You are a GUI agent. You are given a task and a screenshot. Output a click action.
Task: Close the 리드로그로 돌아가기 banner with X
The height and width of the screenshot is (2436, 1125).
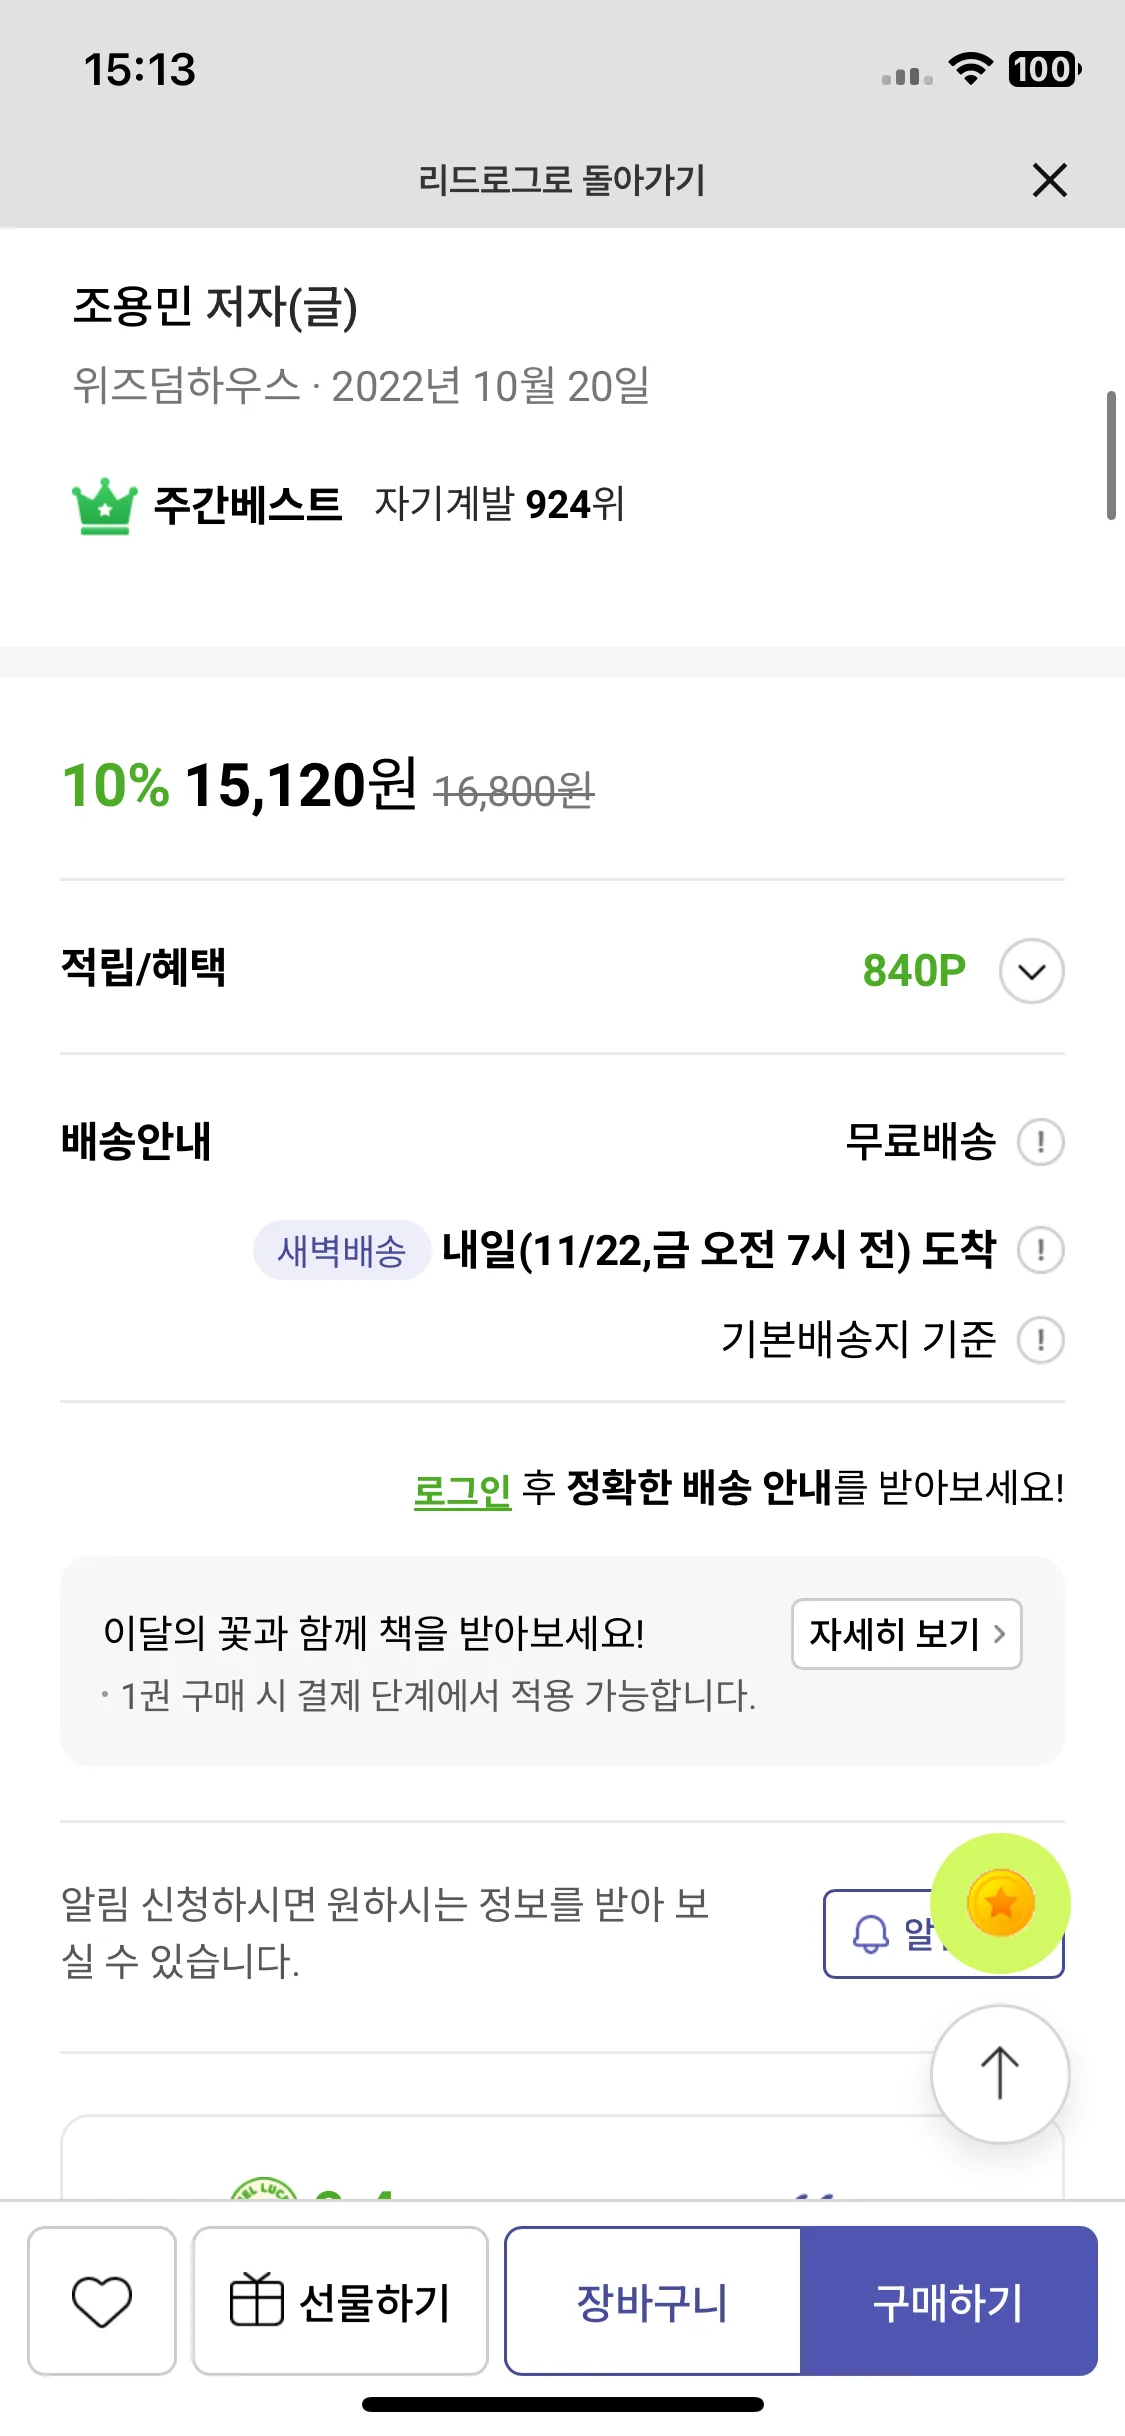[x=1050, y=180]
